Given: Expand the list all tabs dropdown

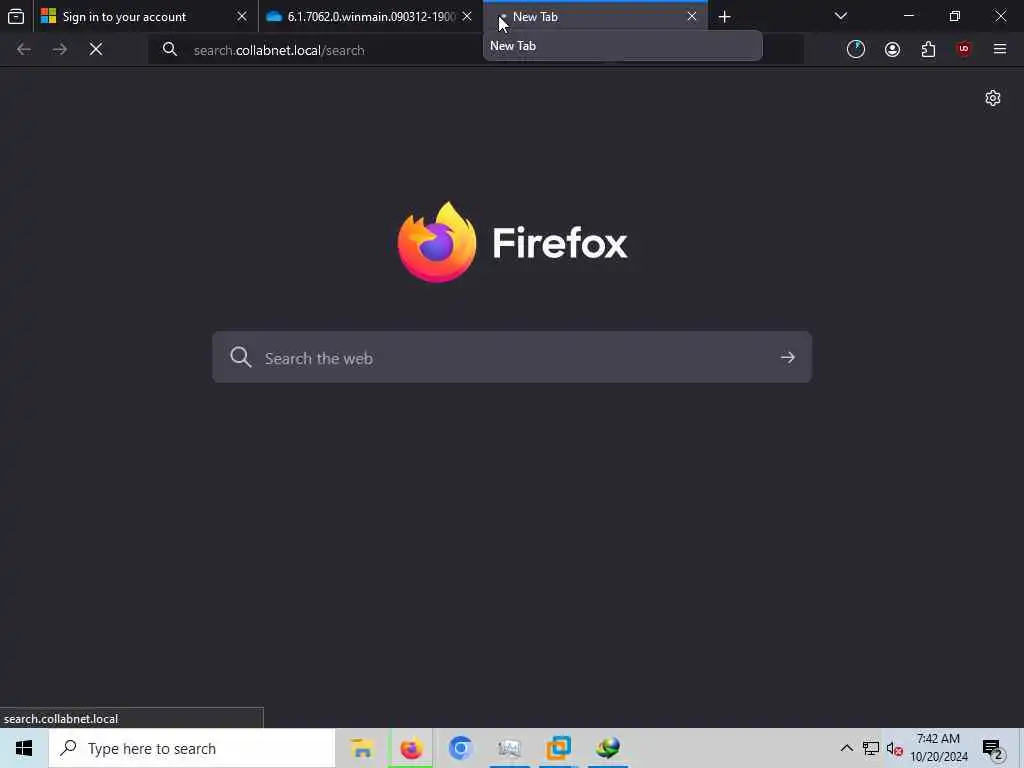Looking at the screenshot, I should (x=840, y=16).
